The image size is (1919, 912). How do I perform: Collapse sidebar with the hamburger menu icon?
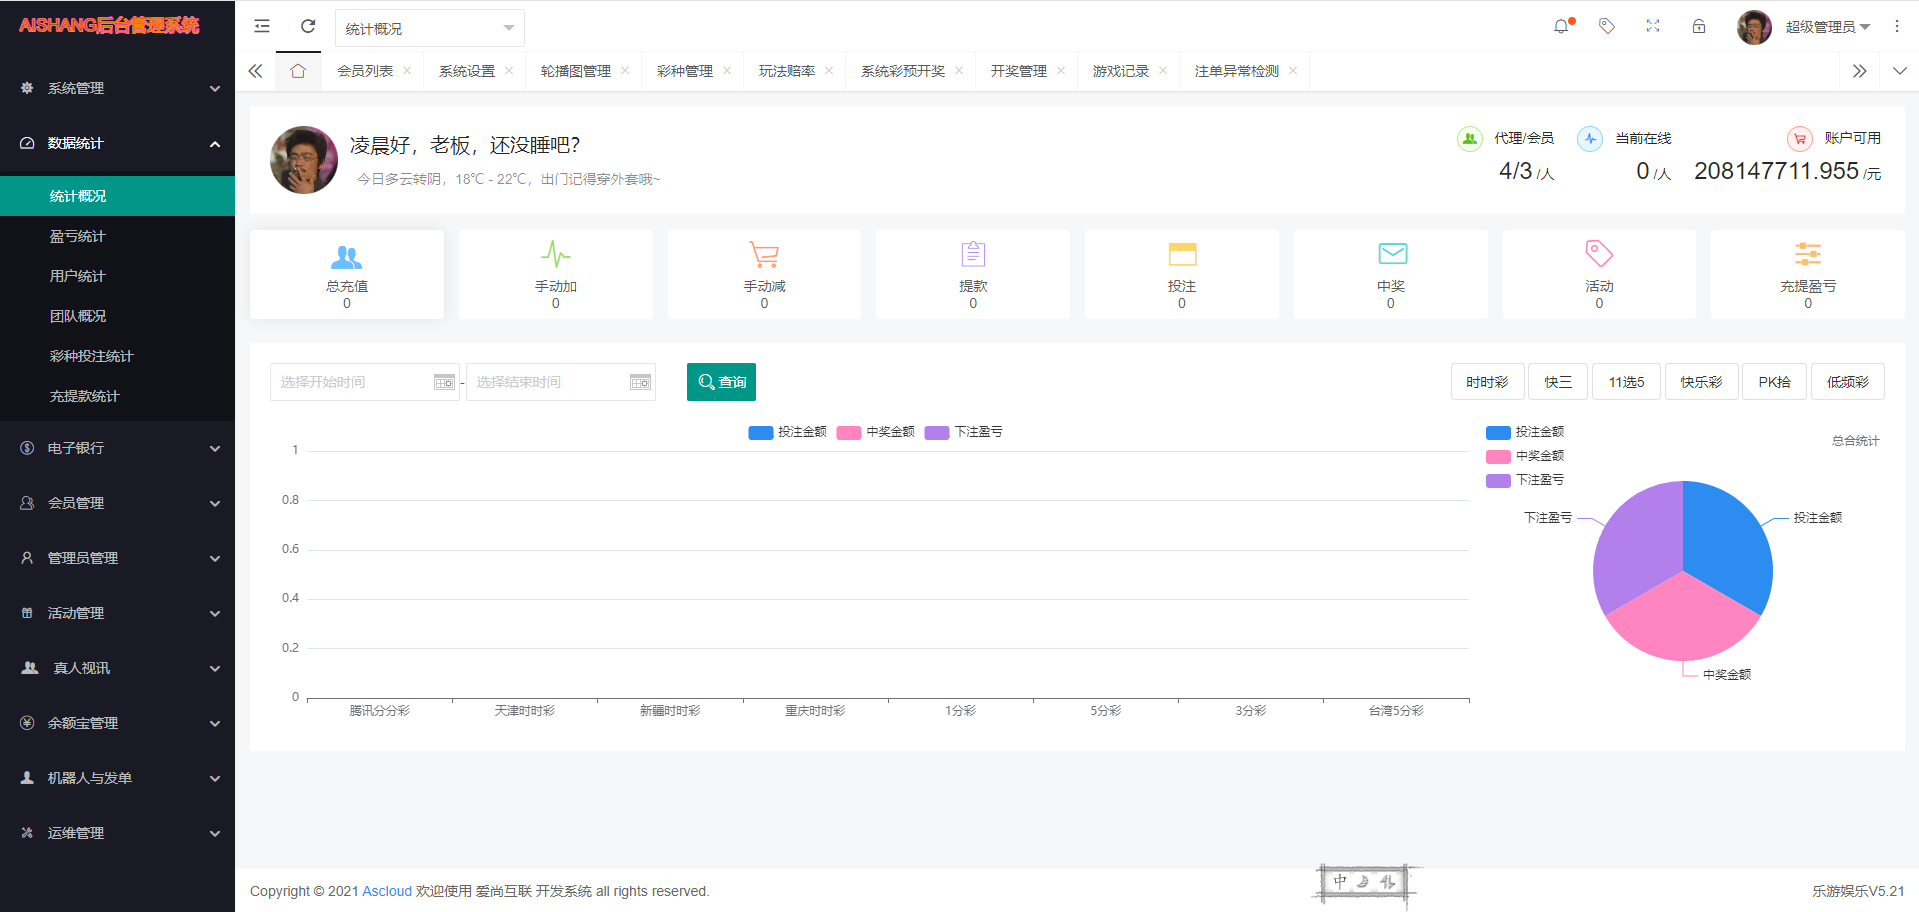[x=262, y=27]
